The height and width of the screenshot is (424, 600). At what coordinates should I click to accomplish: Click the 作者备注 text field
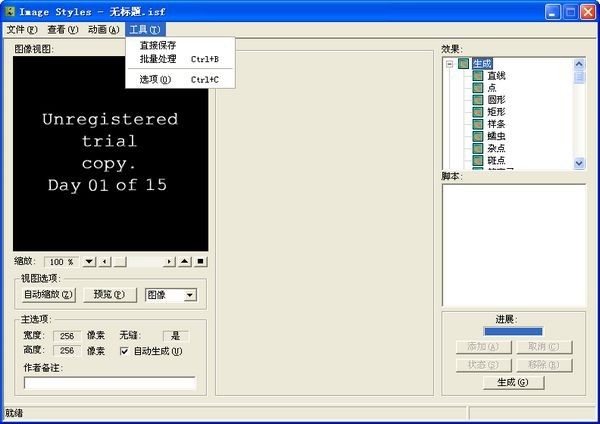(x=110, y=383)
